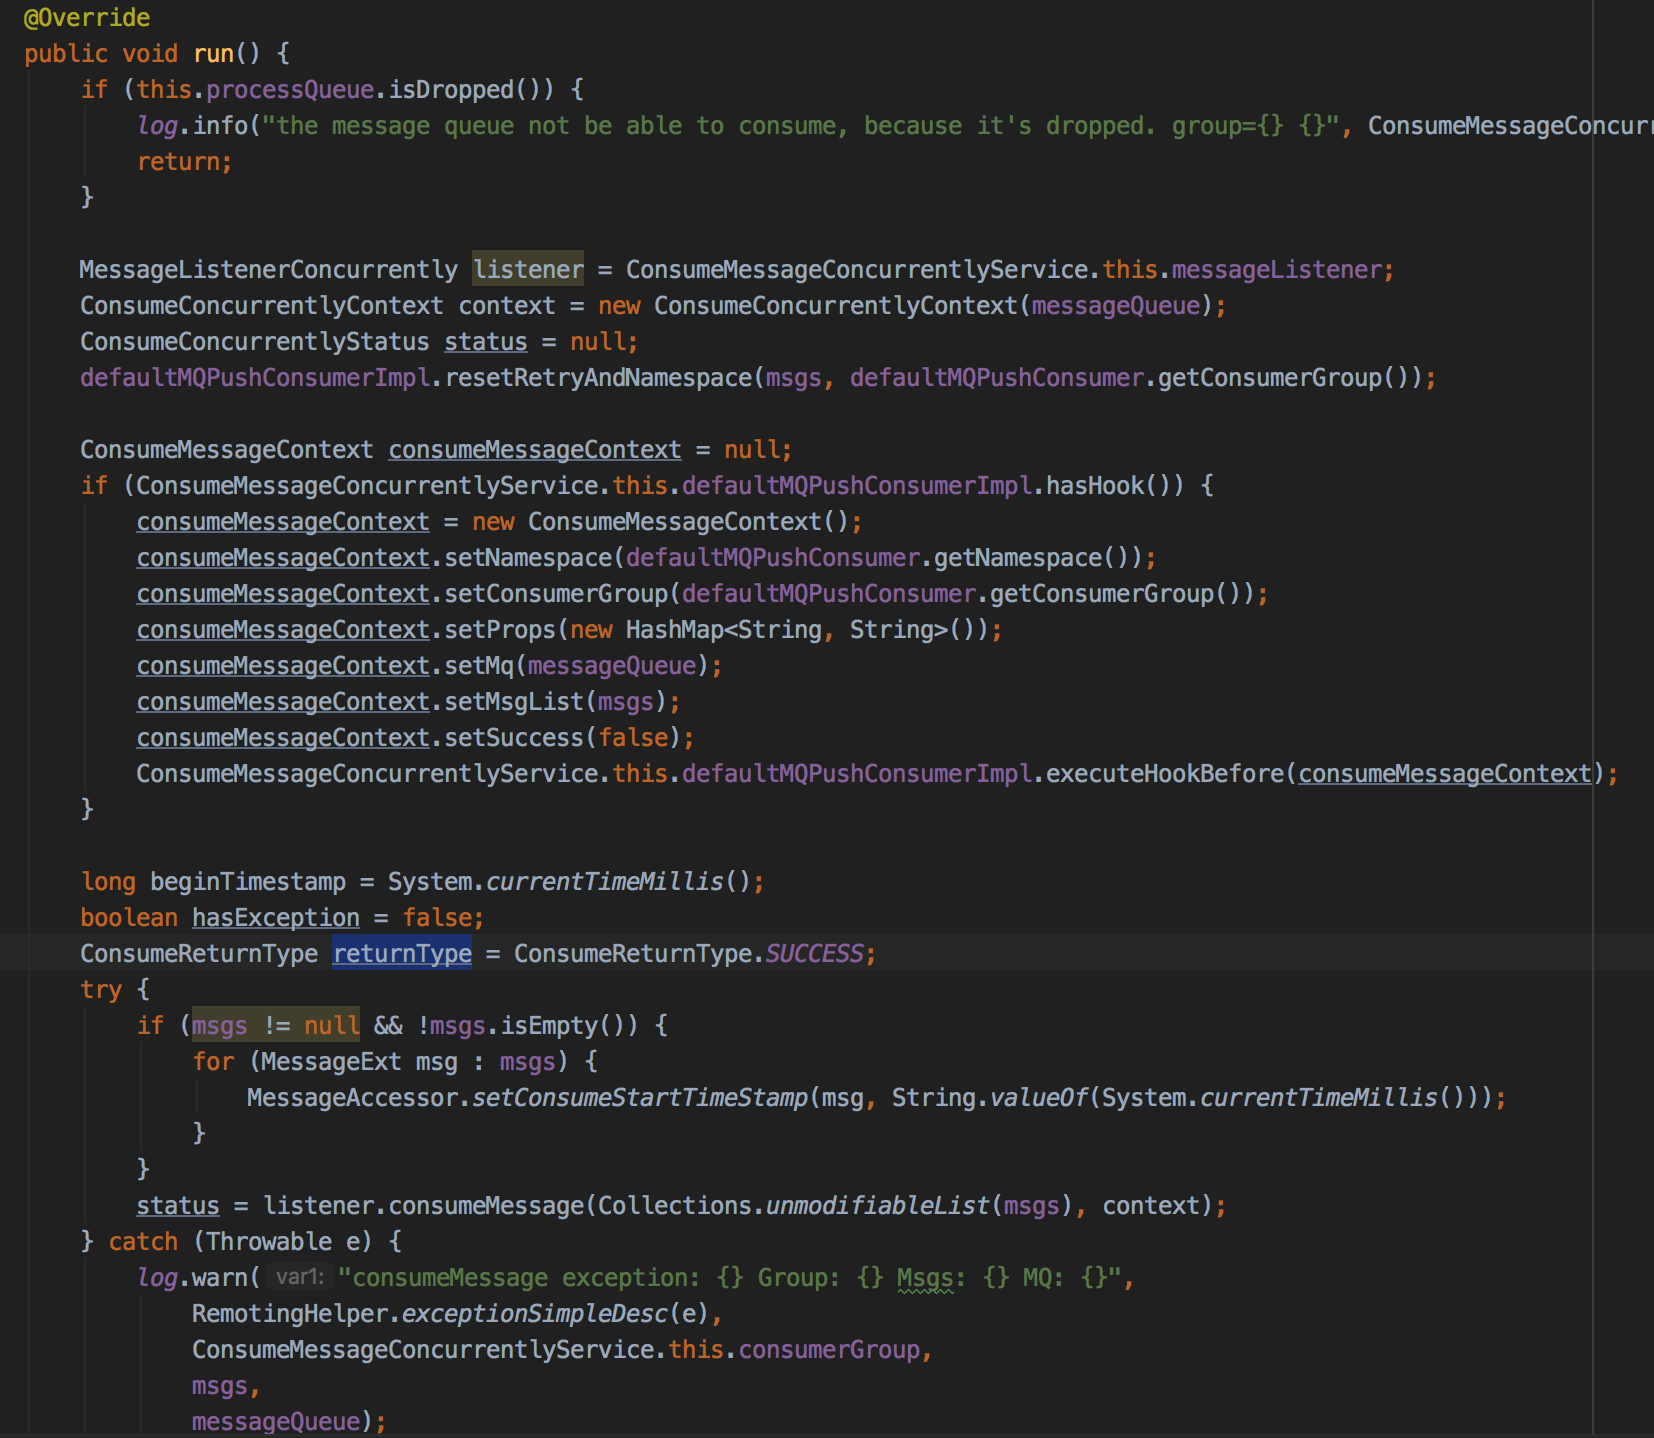1654x1438 pixels.
Task: Click the hasHook method call
Action: click(x=1094, y=486)
